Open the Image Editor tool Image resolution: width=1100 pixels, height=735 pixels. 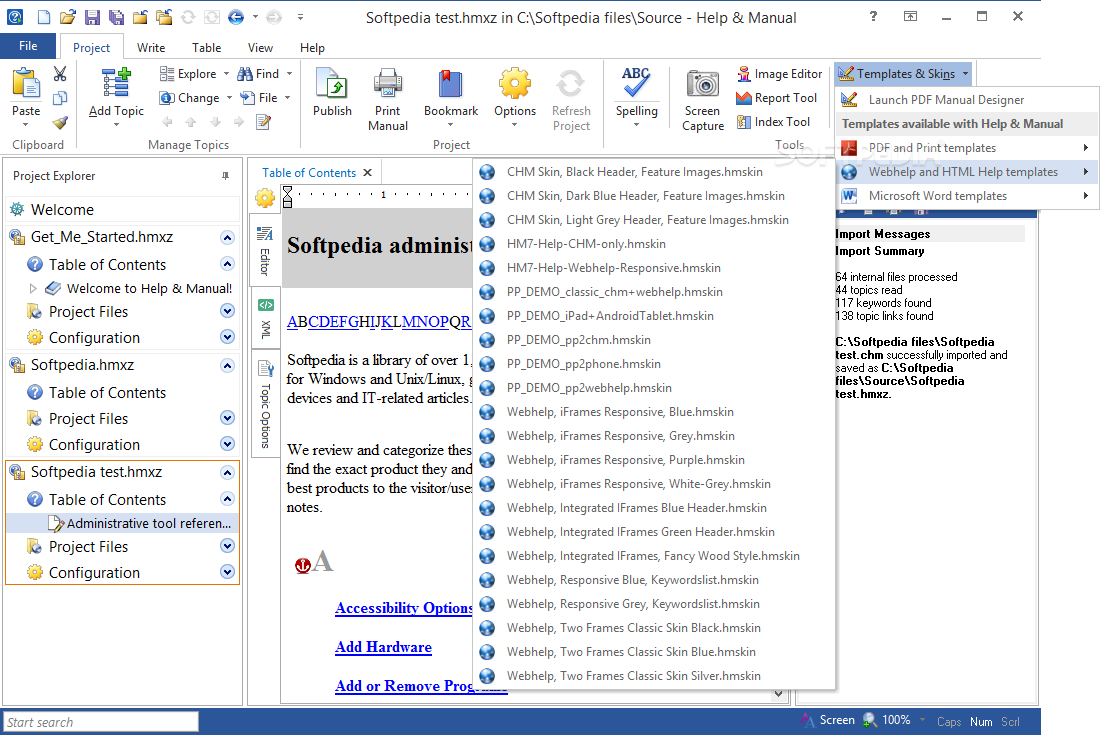(779, 74)
